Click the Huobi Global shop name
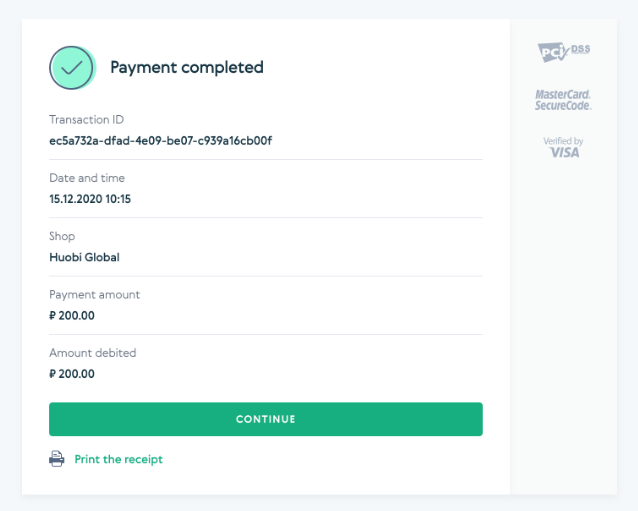Viewport: 638px width, 511px height. tap(84, 257)
